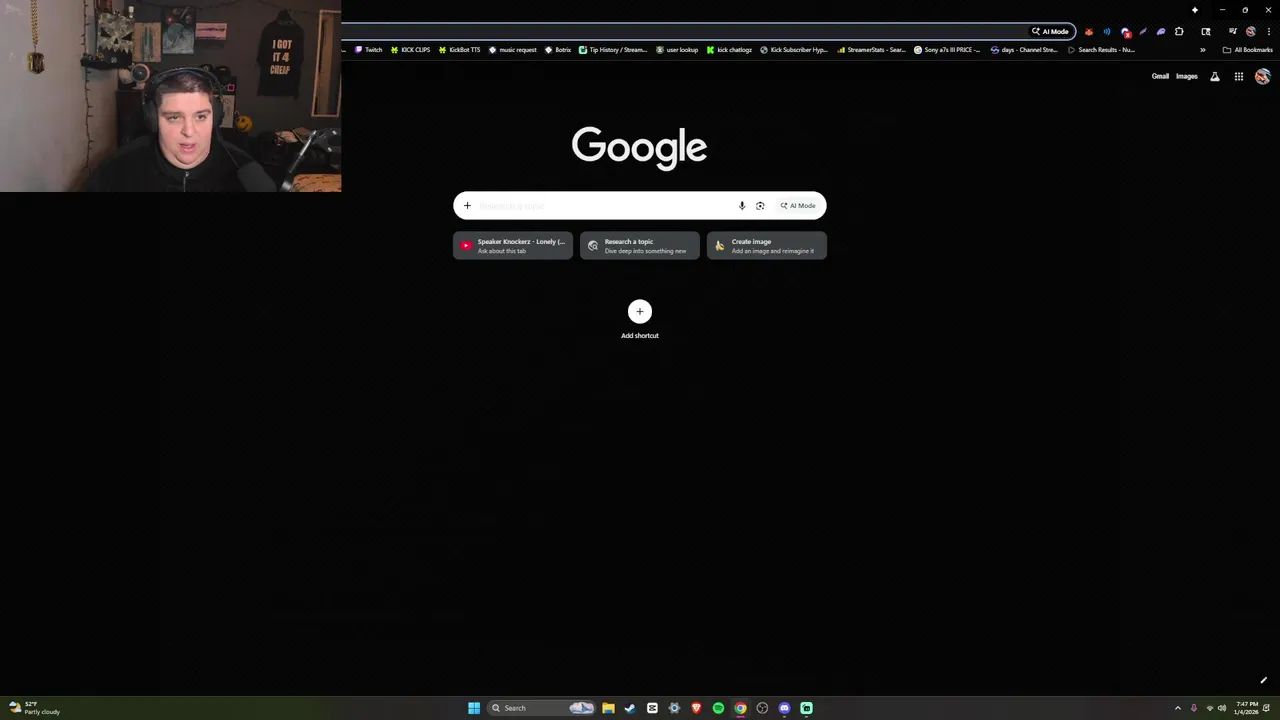Expand the hidden bookmarks chevron

[x=1203, y=50]
